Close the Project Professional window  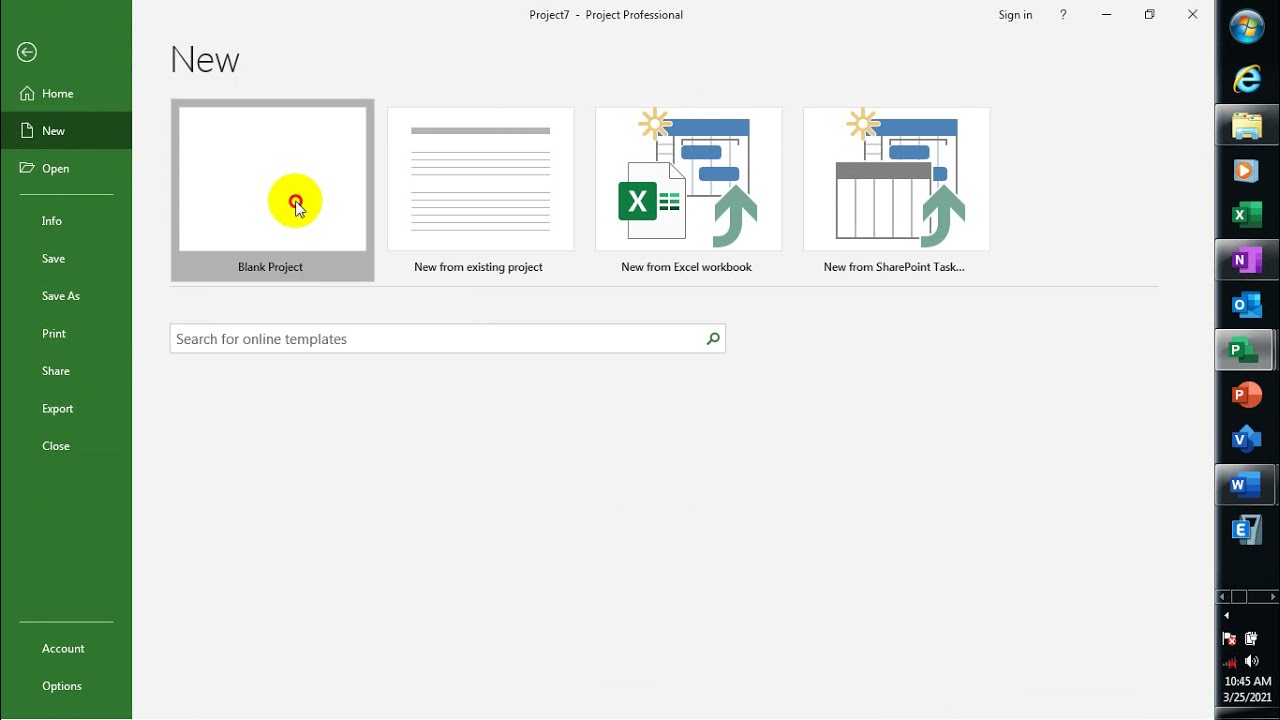pos(1192,15)
